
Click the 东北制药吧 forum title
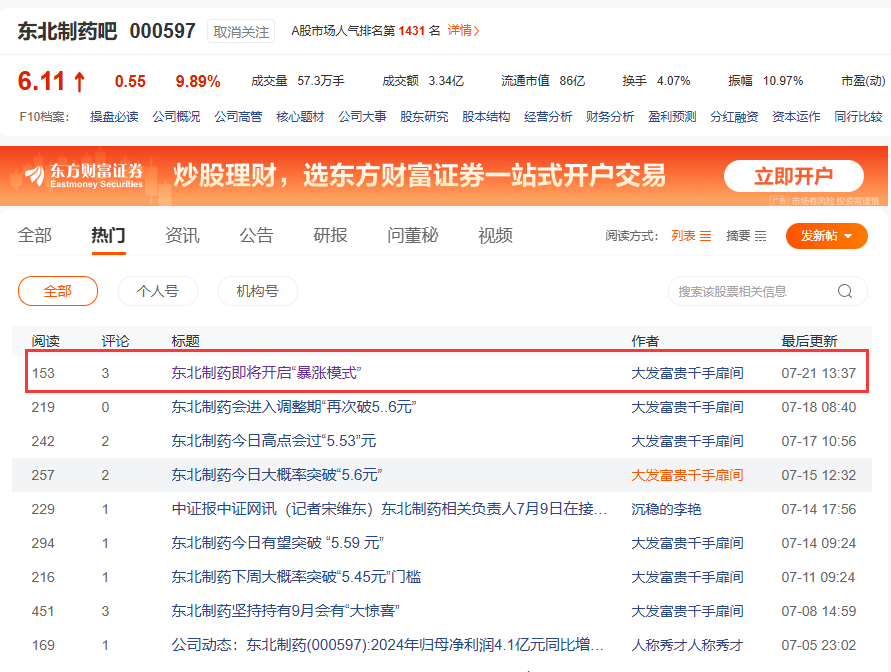(x=67, y=31)
